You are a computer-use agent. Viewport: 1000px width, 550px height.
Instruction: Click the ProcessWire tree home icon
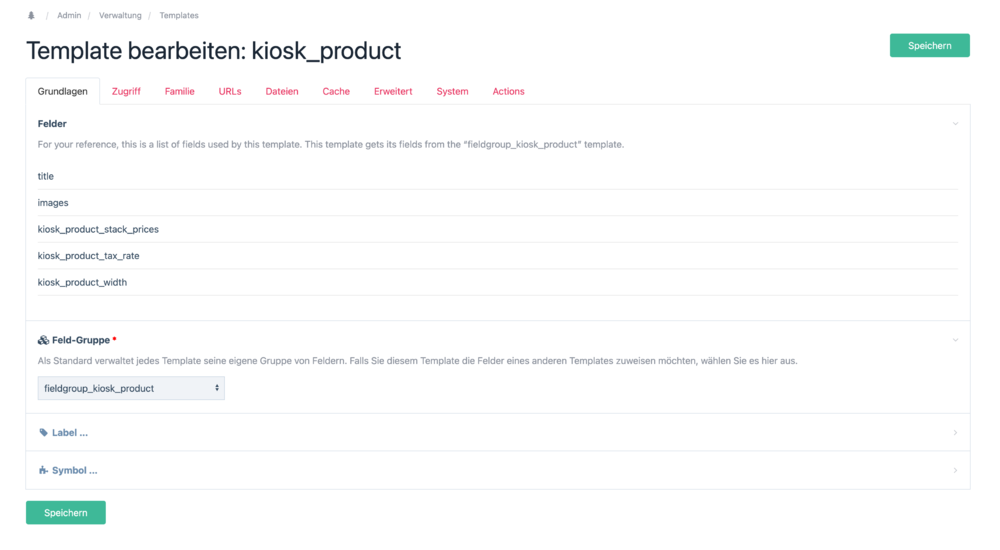click(31, 16)
